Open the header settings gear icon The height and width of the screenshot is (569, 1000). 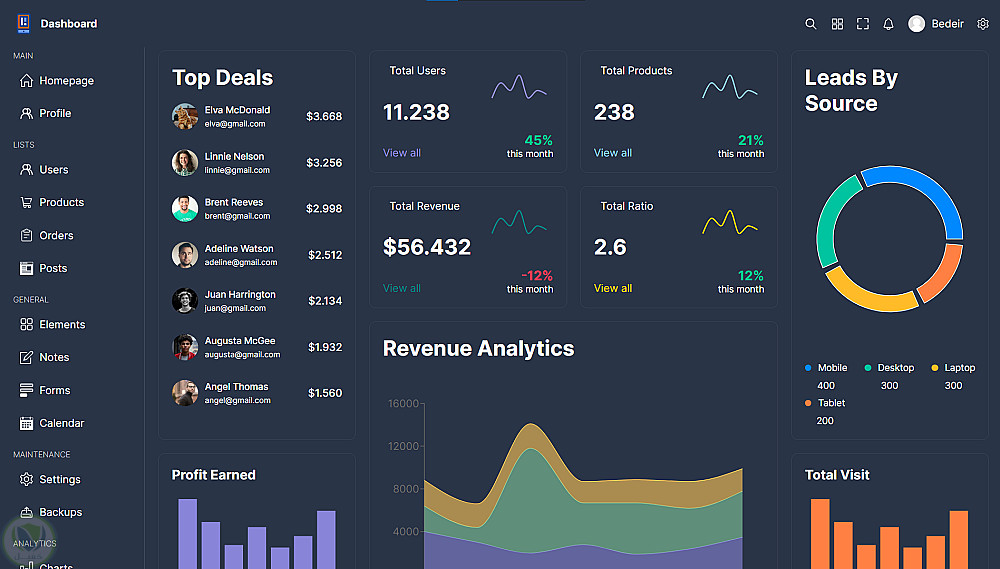983,24
